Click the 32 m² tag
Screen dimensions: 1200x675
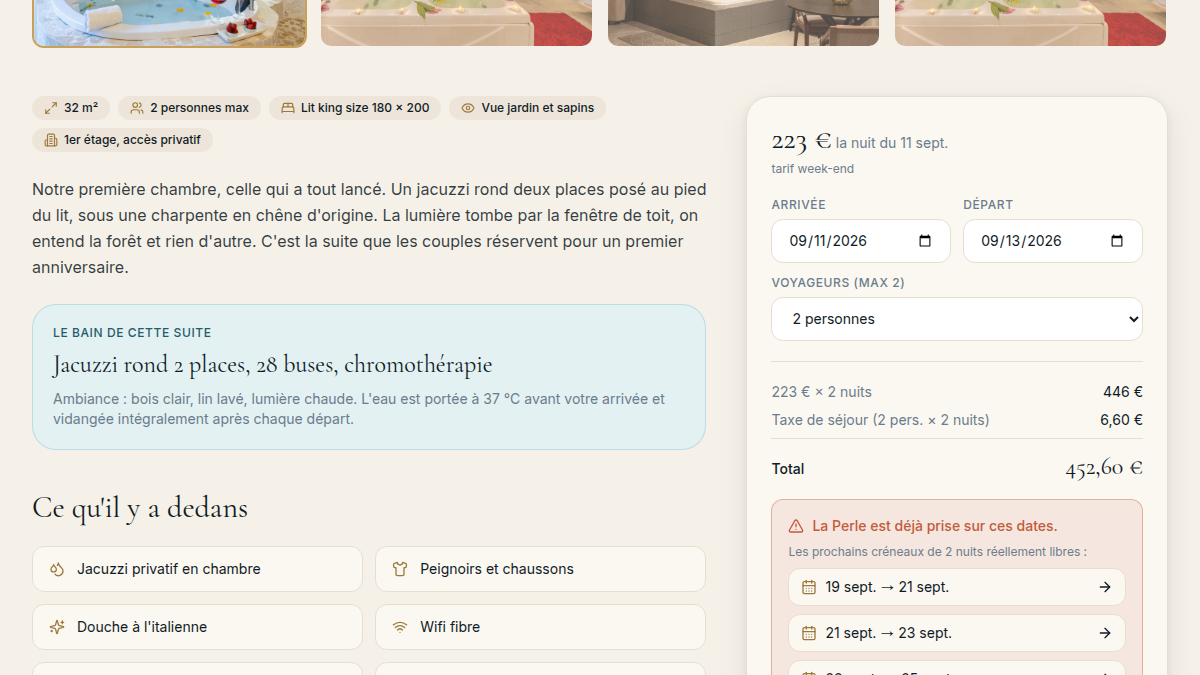point(71,108)
